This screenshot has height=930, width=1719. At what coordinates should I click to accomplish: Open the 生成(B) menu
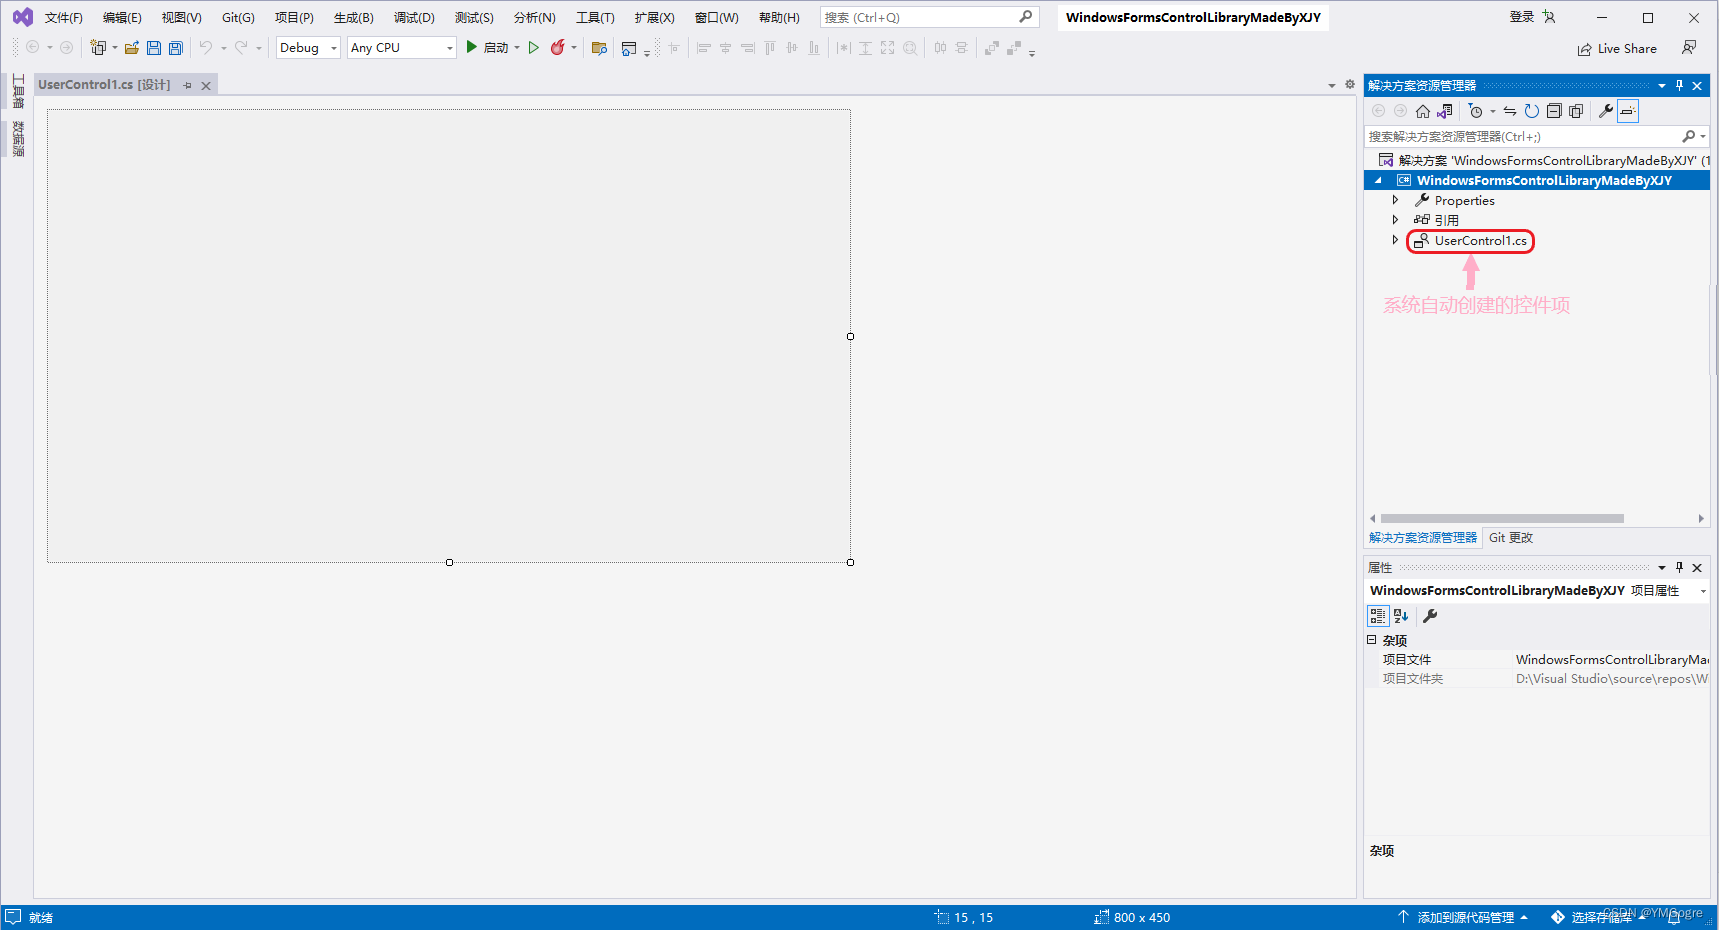coord(353,18)
